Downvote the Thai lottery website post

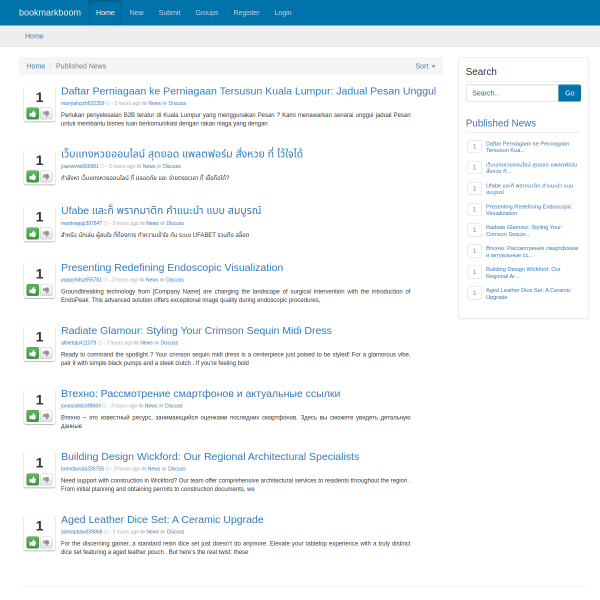tap(46, 177)
